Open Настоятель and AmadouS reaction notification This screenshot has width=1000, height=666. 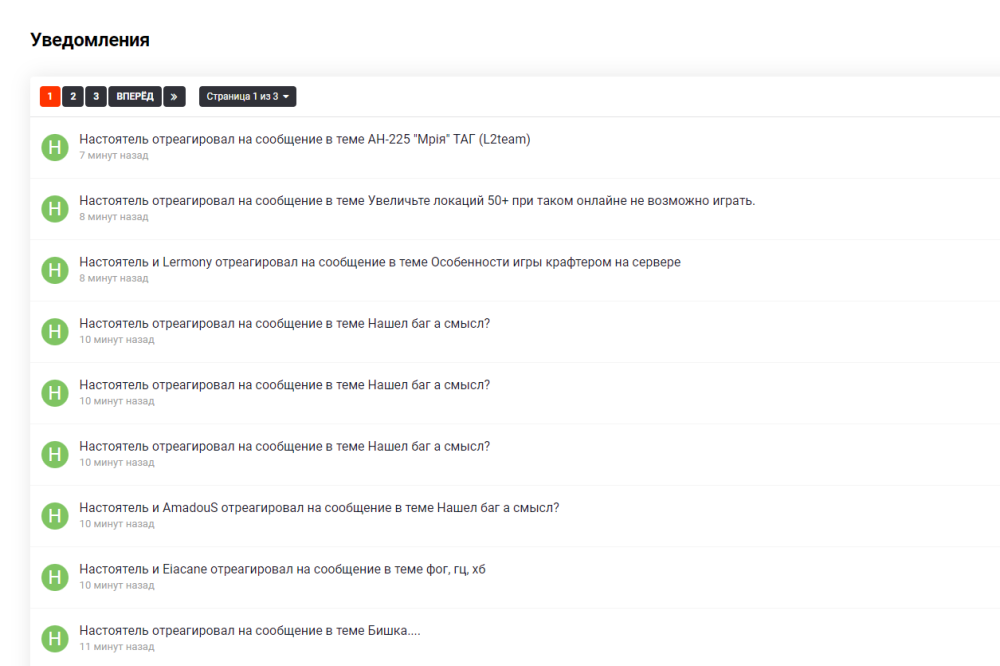pos(319,507)
